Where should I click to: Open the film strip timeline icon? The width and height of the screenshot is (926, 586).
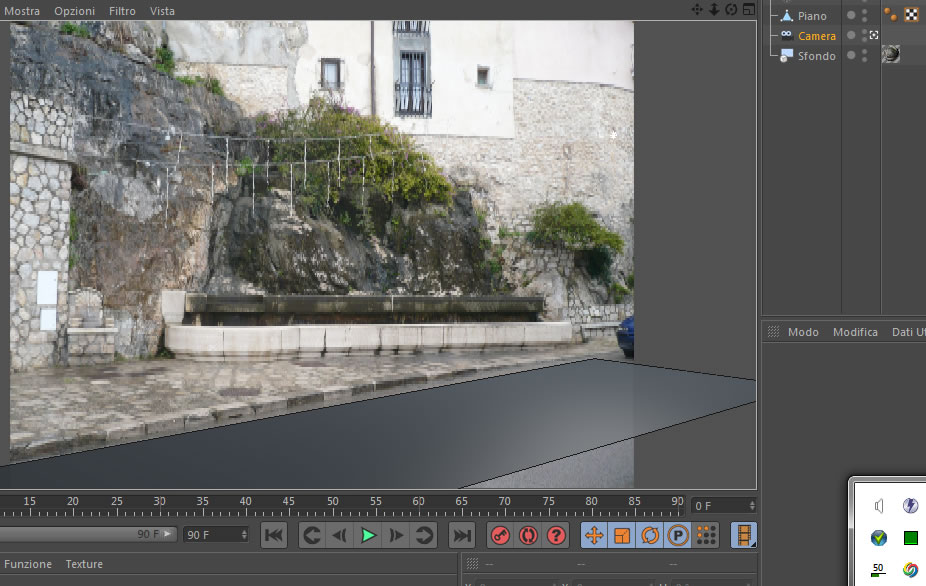744,536
